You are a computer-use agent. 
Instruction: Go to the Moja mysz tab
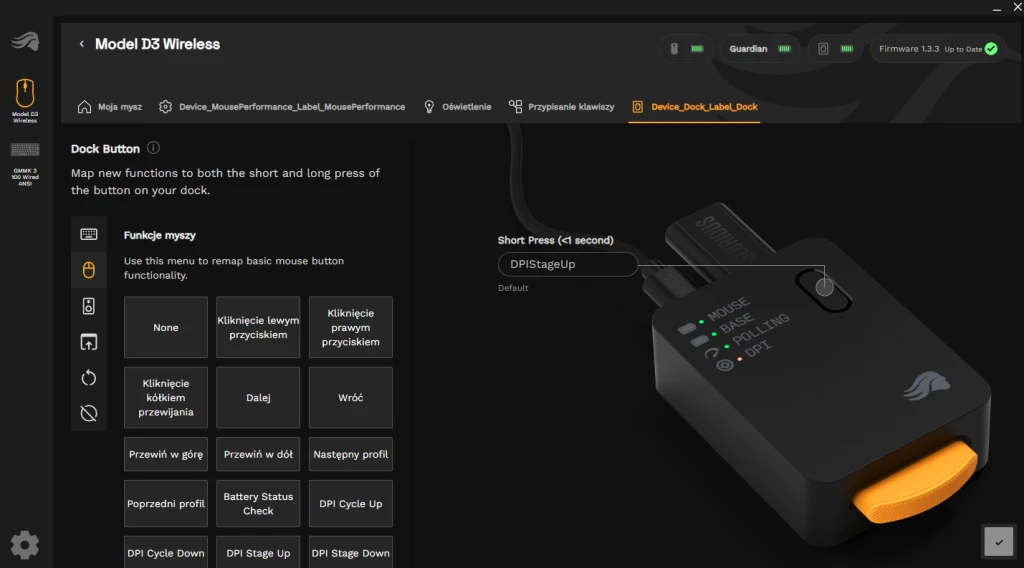click(x=110, y=106)
